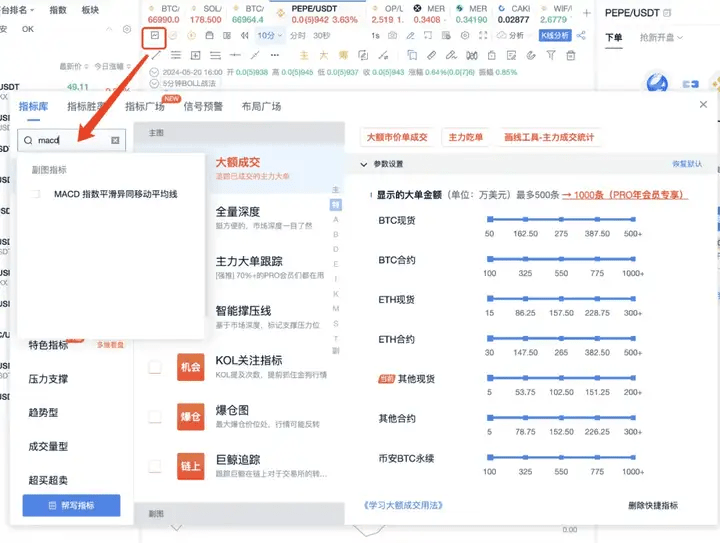Click the BTC现货 slider track
720x543 pixels.
pos(565,219)
